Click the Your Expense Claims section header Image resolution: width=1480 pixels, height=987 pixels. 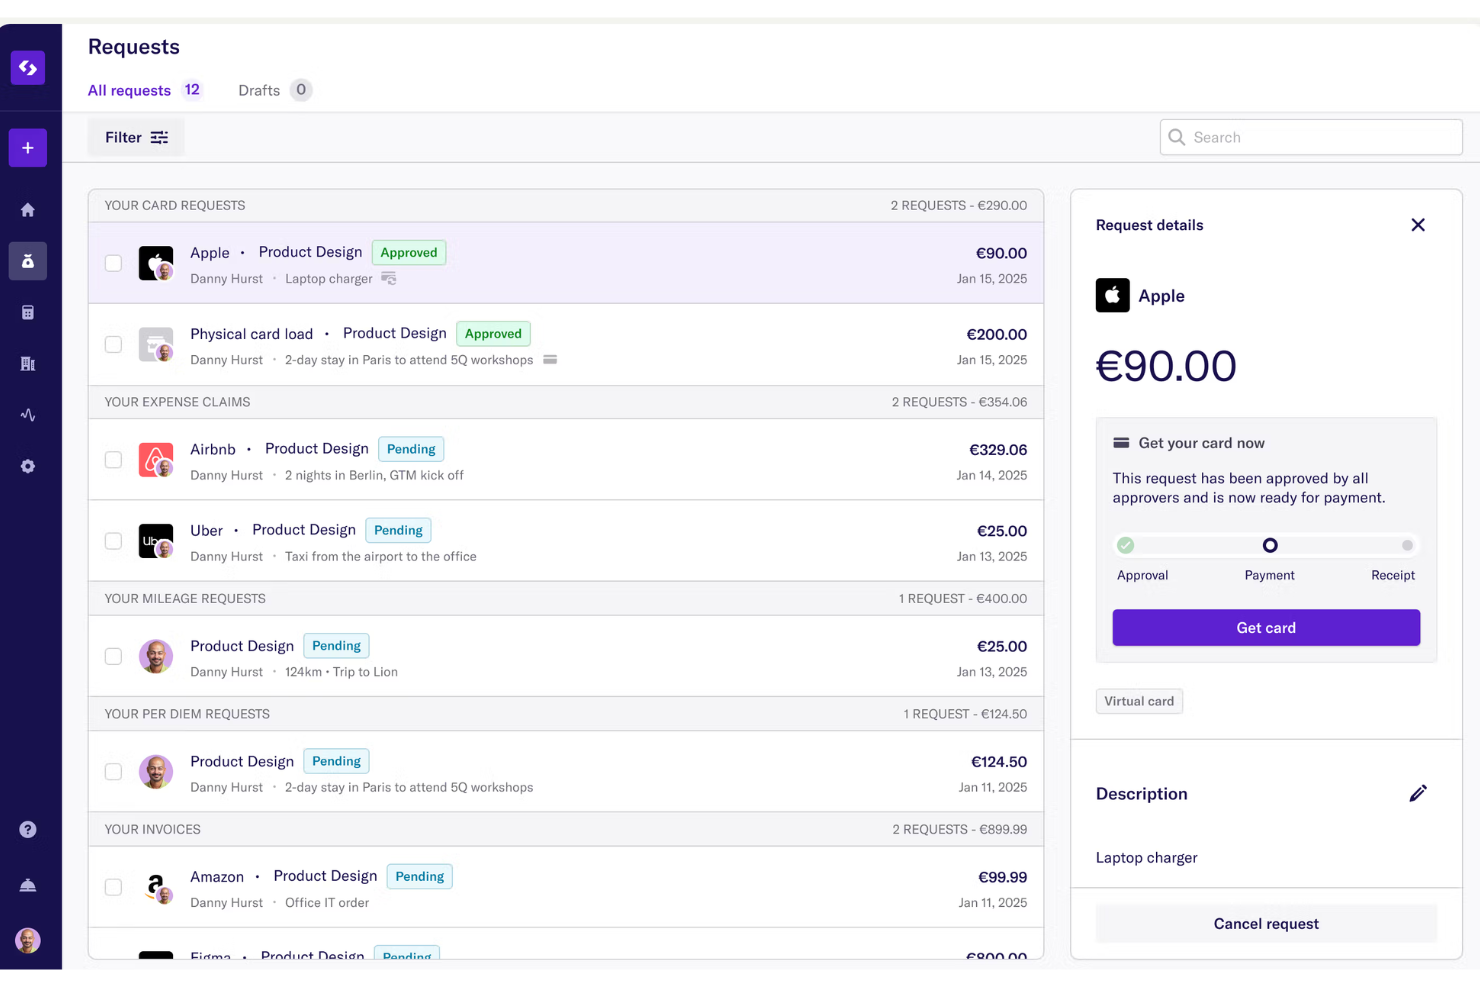click(566, 402)
